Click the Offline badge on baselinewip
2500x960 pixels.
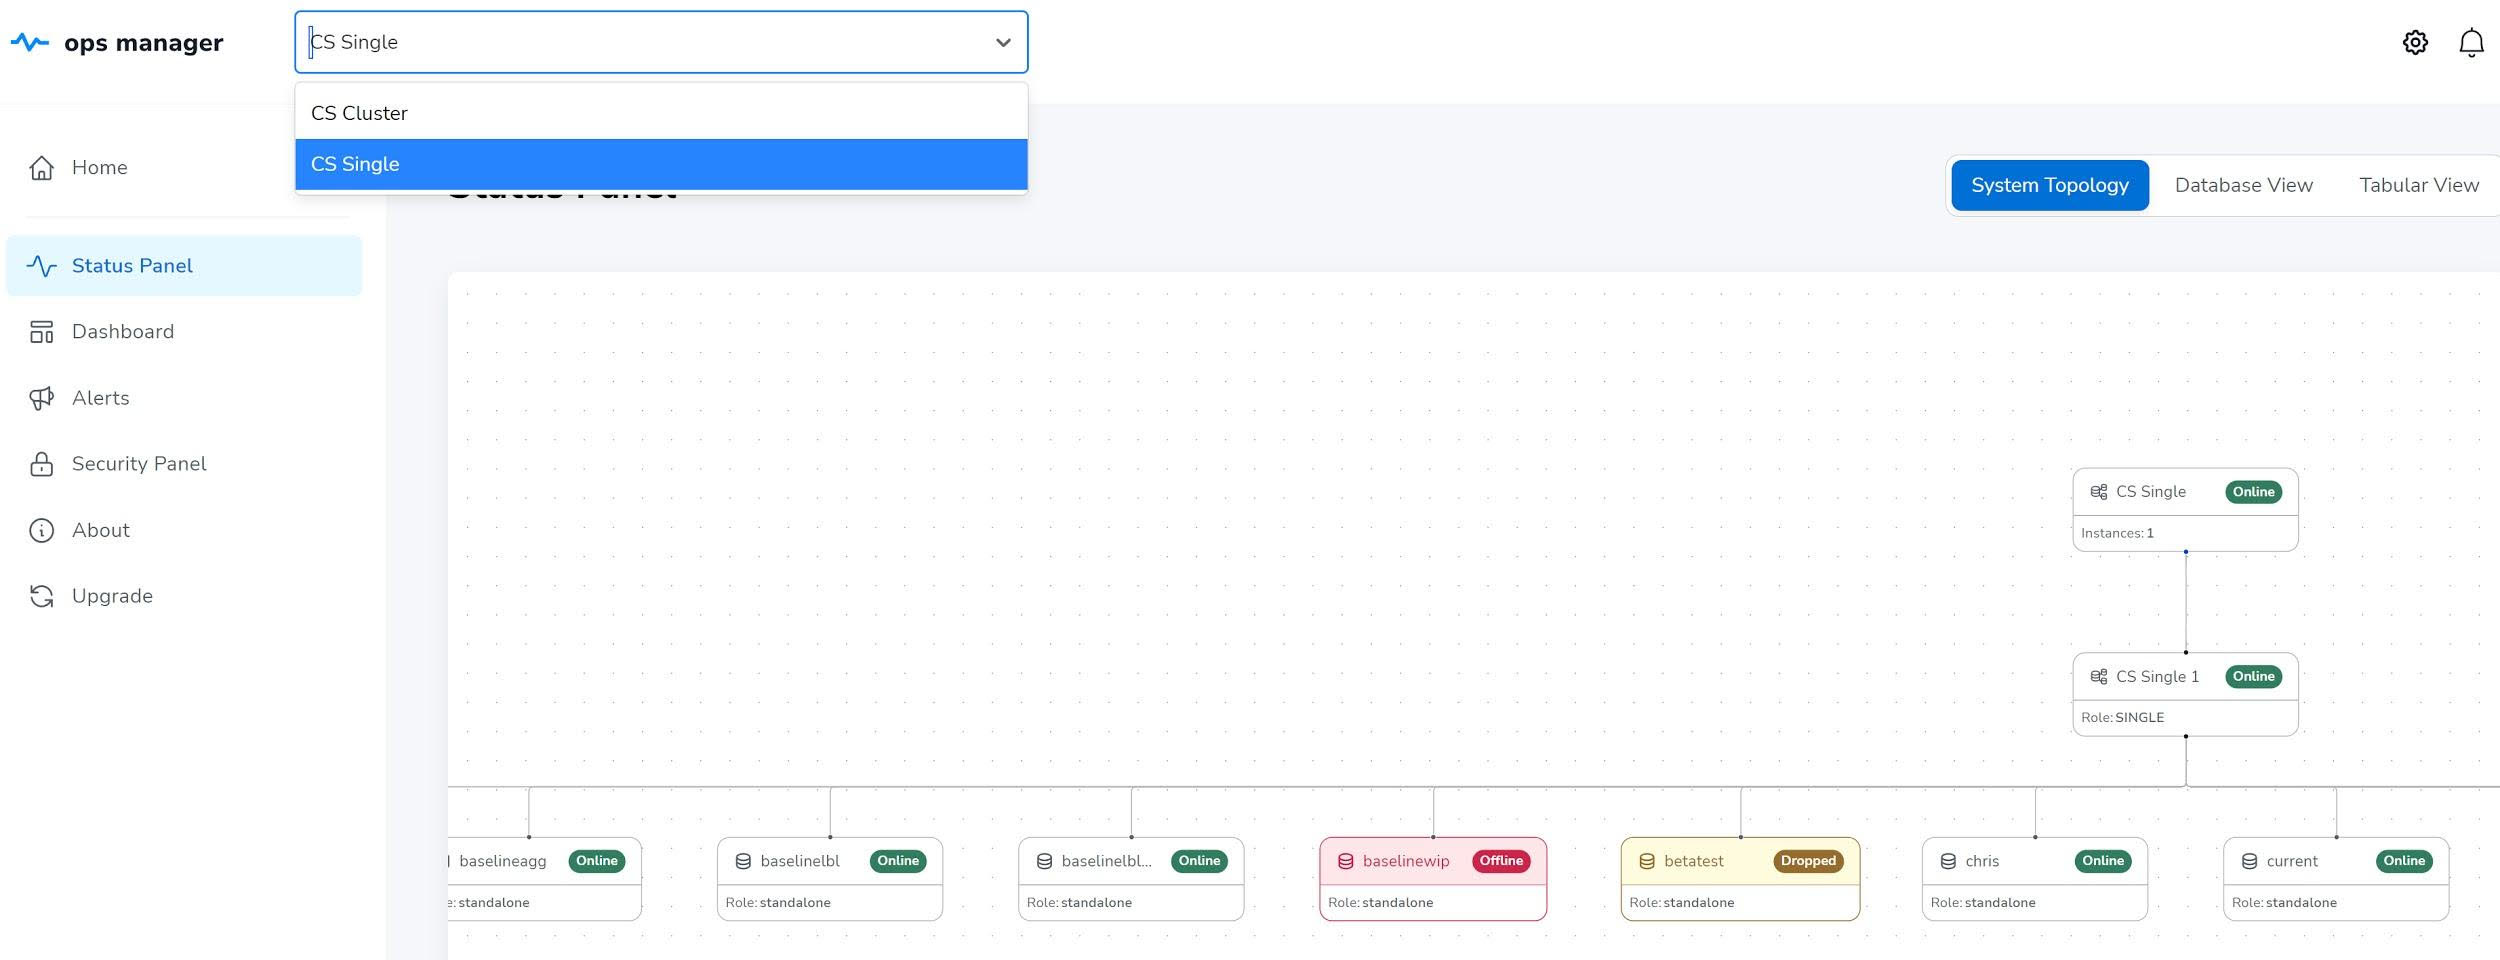[1501, 861]
